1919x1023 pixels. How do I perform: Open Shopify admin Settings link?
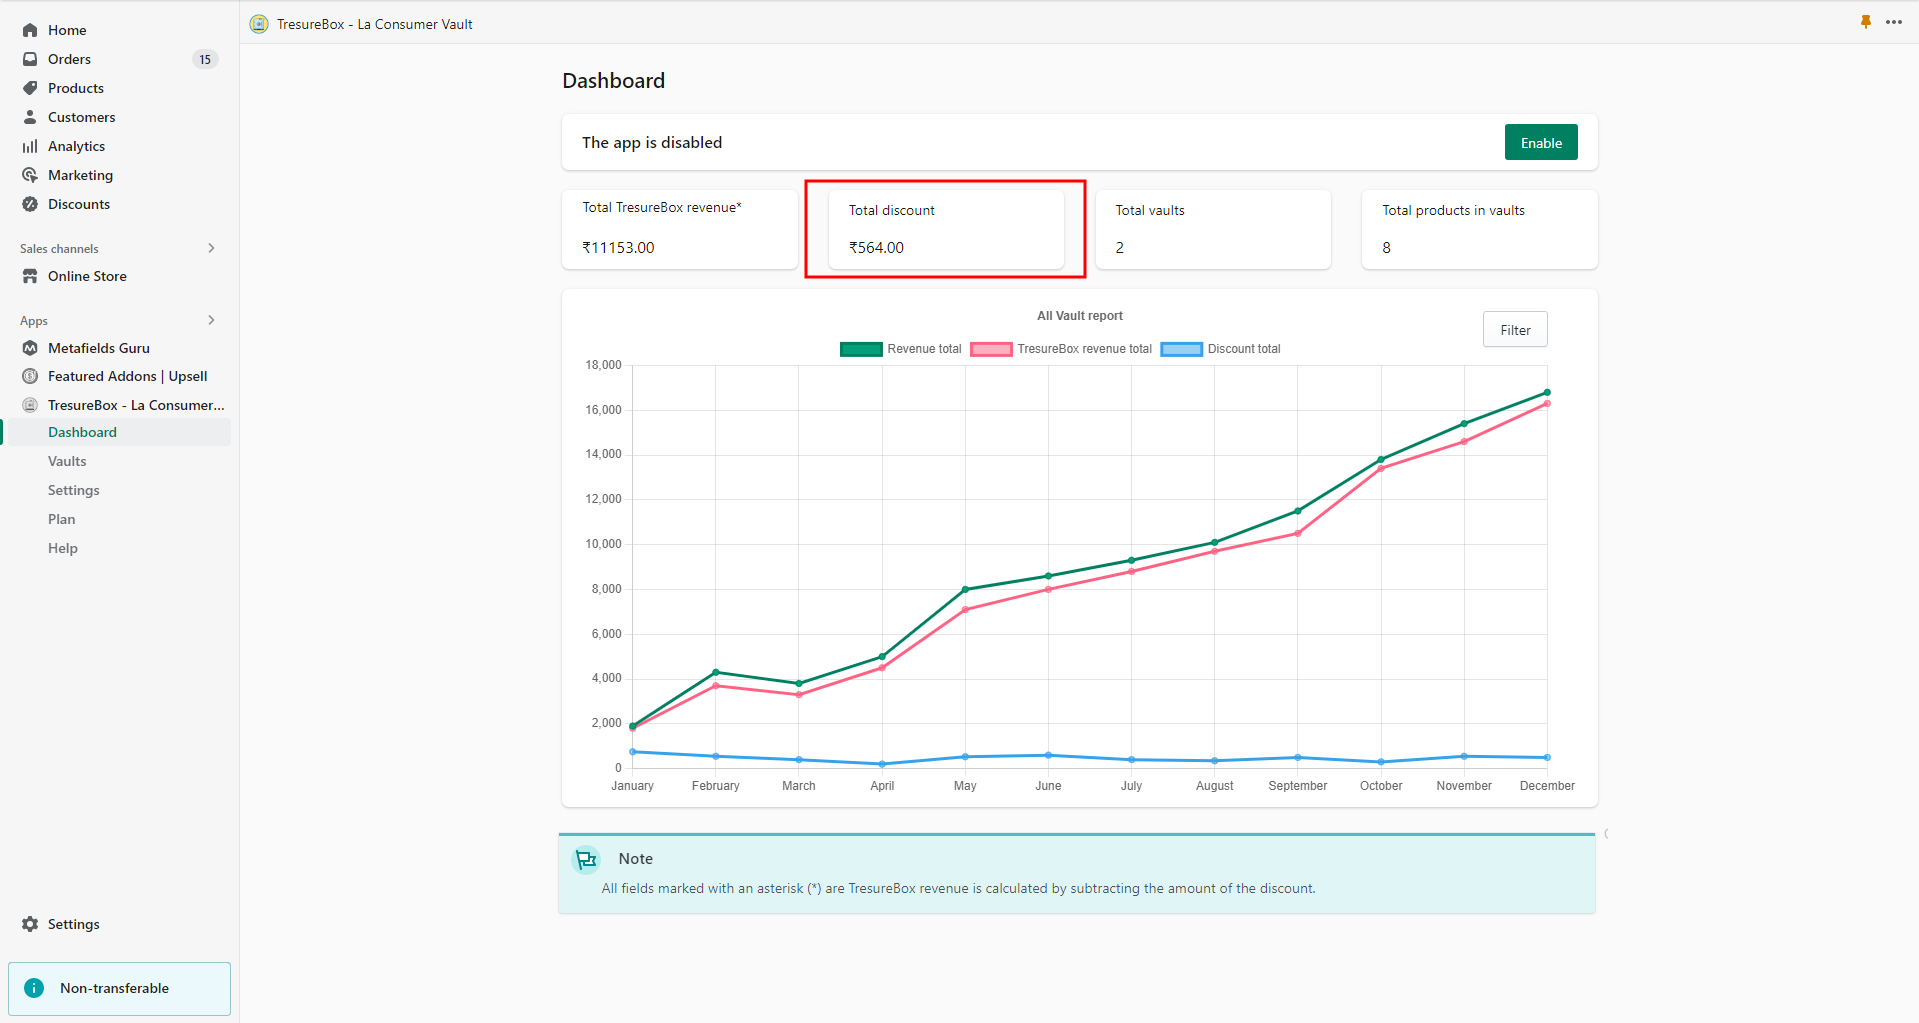(x=74, y=924)
